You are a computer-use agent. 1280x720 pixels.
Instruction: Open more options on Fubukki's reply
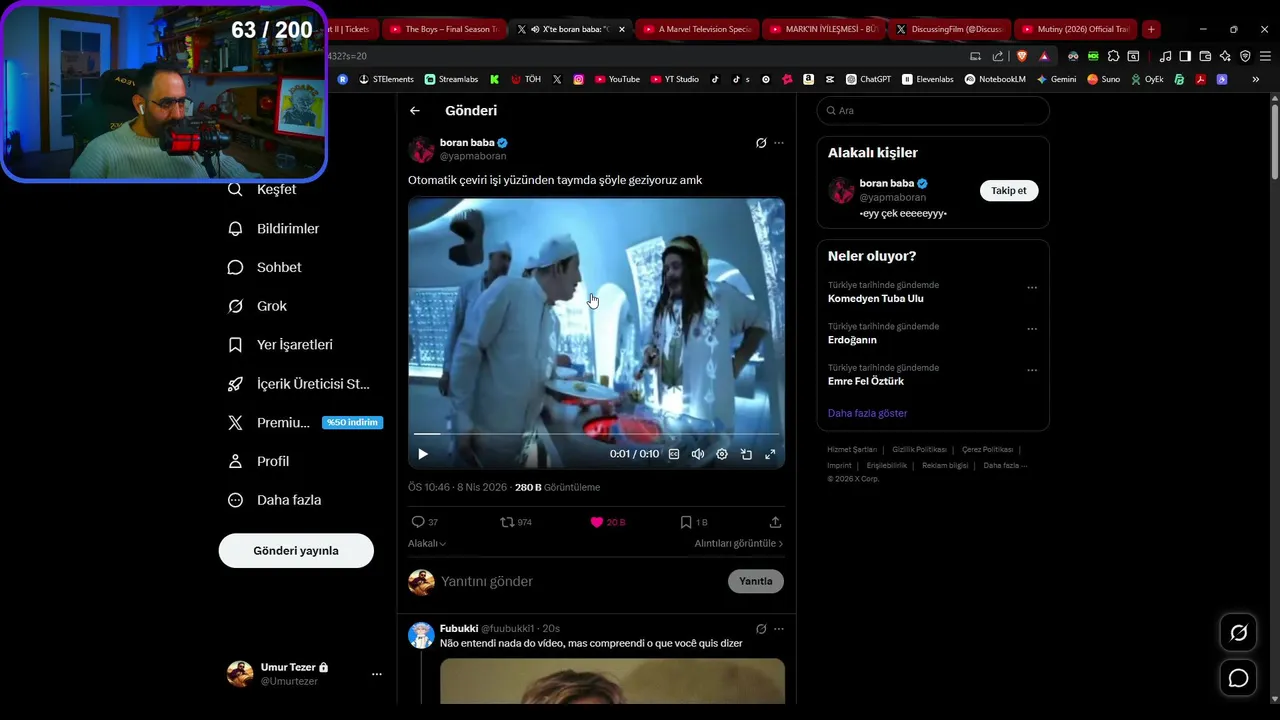click(779, 629)
